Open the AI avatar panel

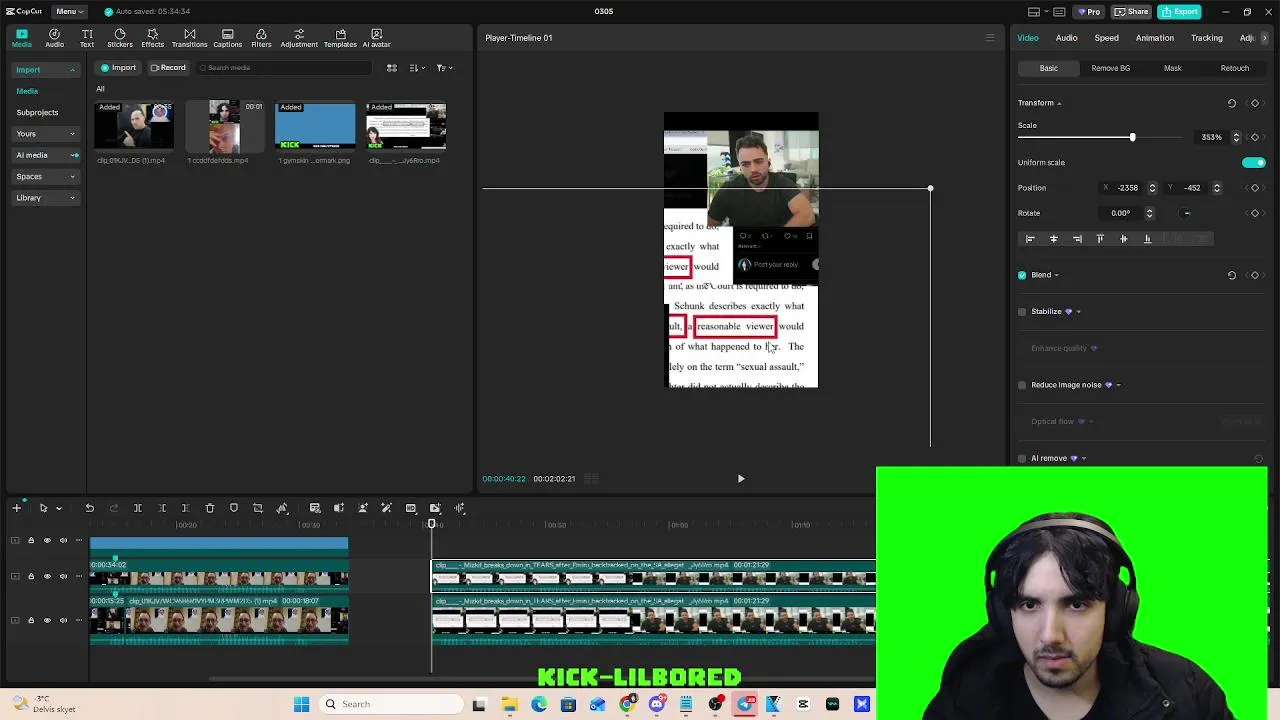click(377, 38)
